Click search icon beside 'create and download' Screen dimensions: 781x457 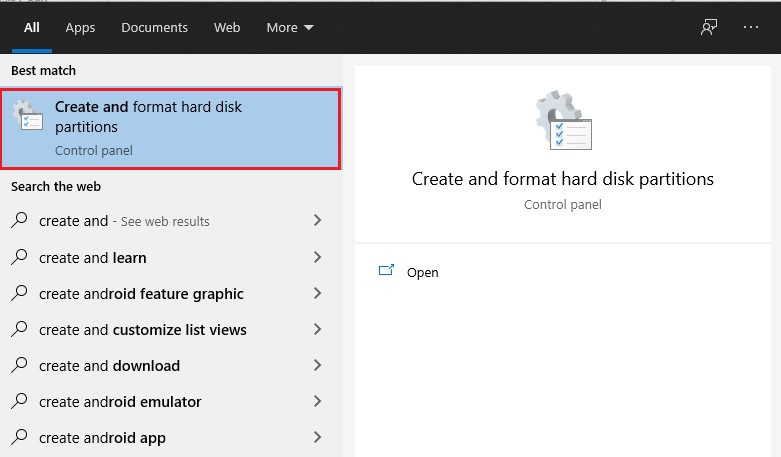click(x=19, y=365)
